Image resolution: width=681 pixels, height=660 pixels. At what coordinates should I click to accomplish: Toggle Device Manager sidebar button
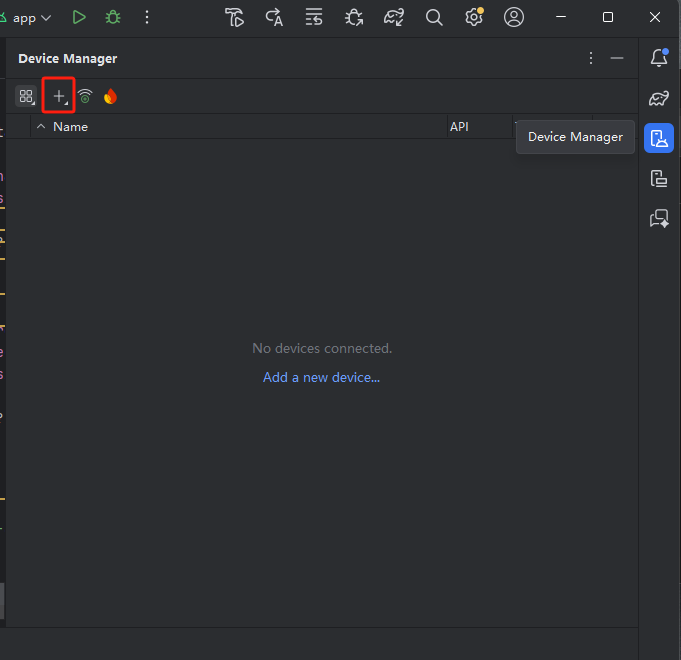tap(659, 138)
